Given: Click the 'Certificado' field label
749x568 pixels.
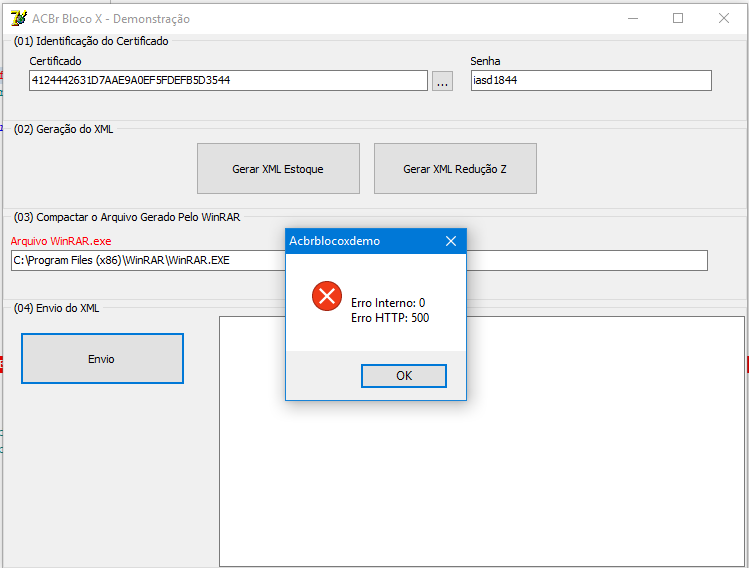Looking at the screenshot, I should (x=55, y=61).
